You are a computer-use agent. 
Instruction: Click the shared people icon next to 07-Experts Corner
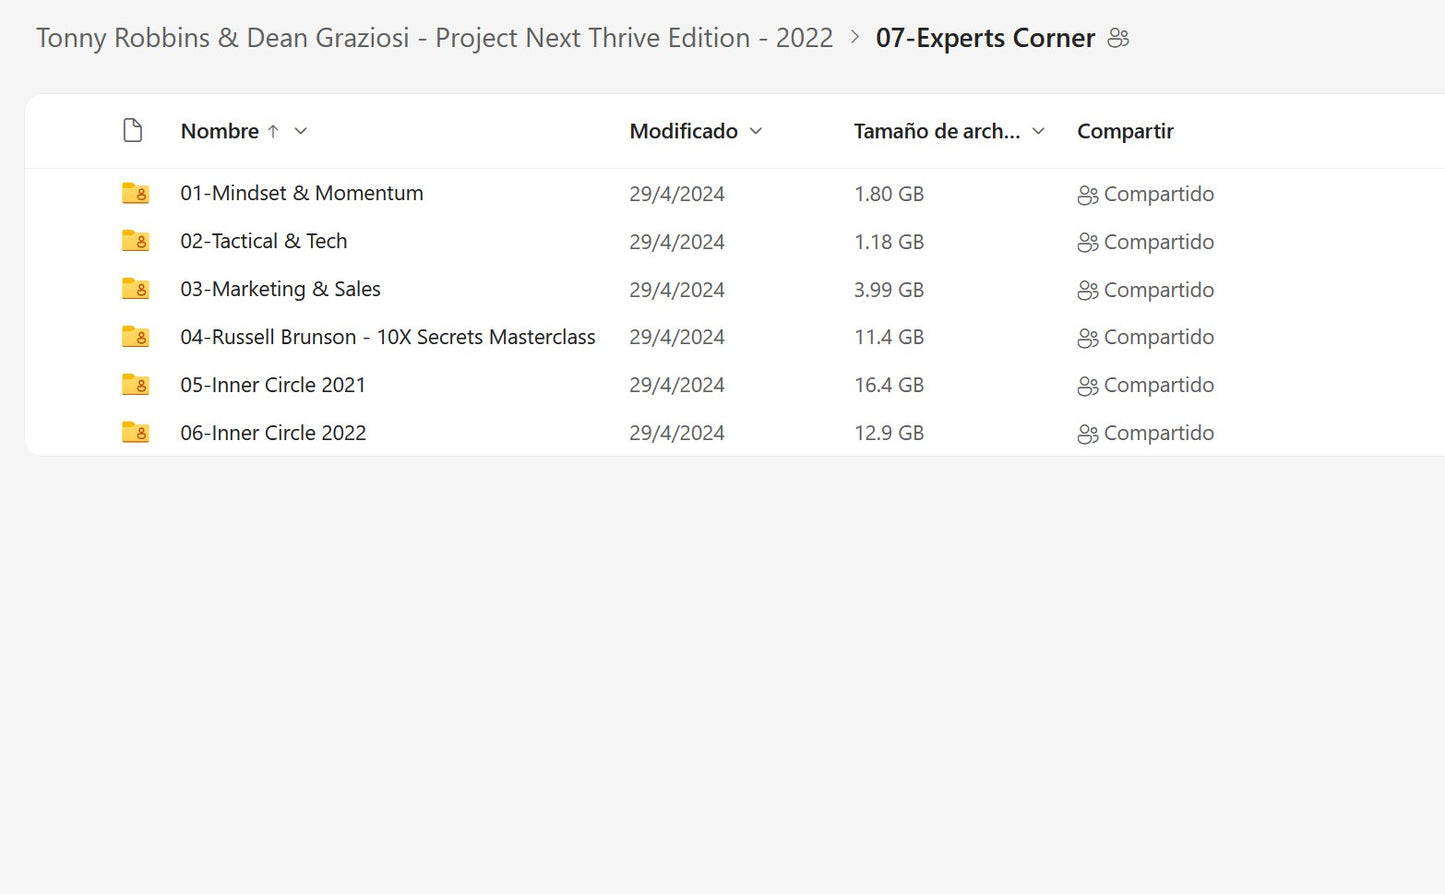pos(1118,38)
